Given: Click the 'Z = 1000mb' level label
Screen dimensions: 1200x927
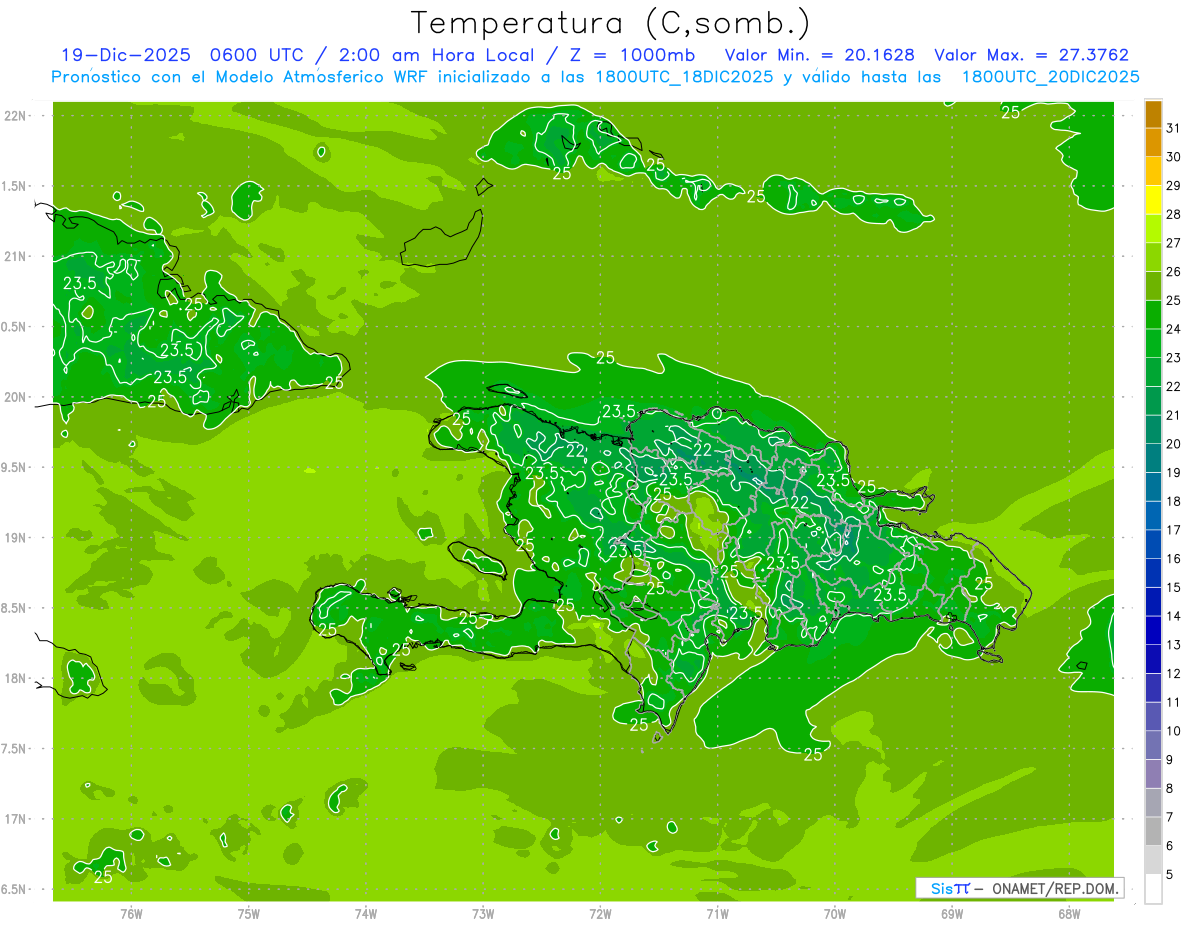Looking at the screenshot, I should (x=632, y=55).
